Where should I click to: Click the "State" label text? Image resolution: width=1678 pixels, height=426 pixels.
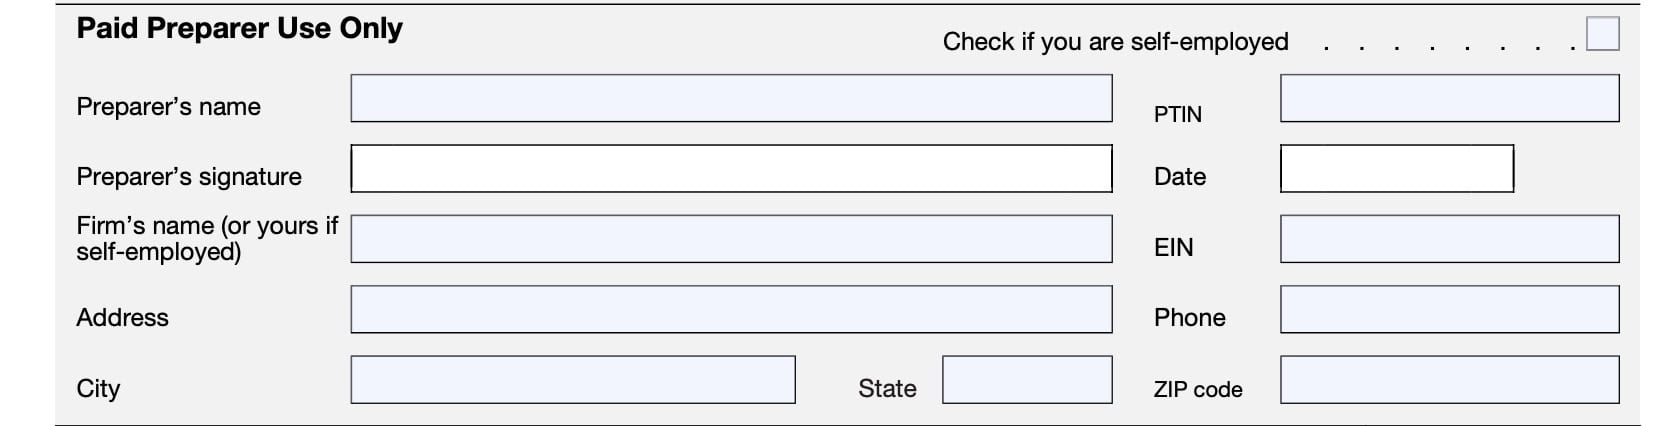[x=887, y=388]
